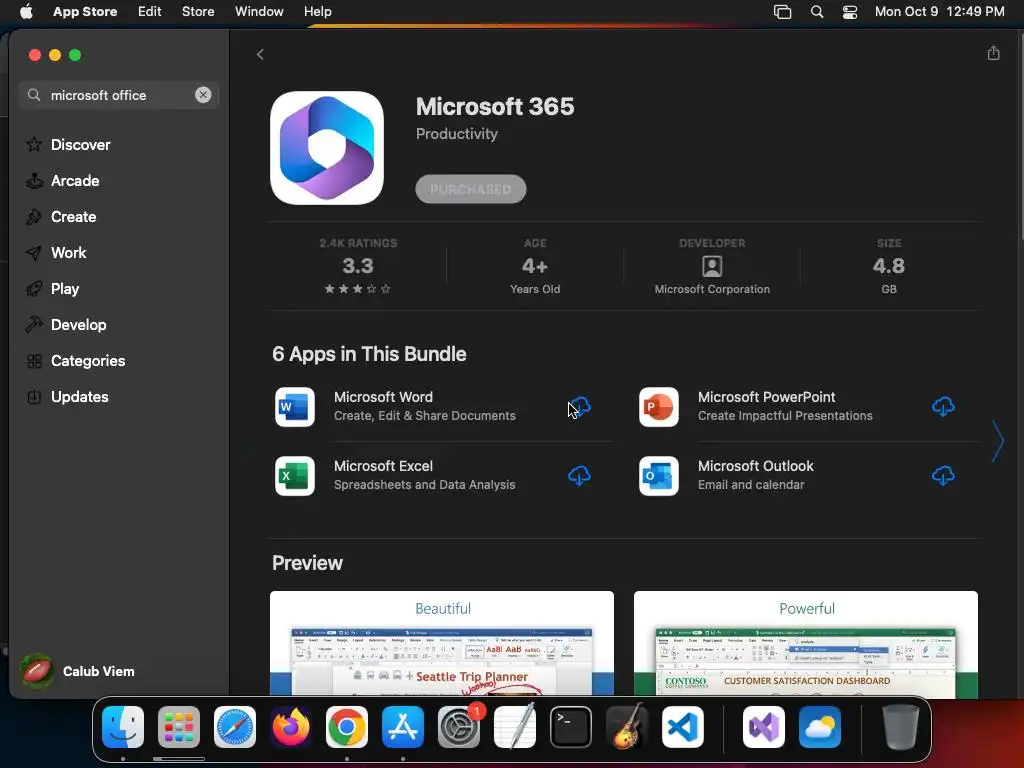Open the Window menu

tap(259, 11)
